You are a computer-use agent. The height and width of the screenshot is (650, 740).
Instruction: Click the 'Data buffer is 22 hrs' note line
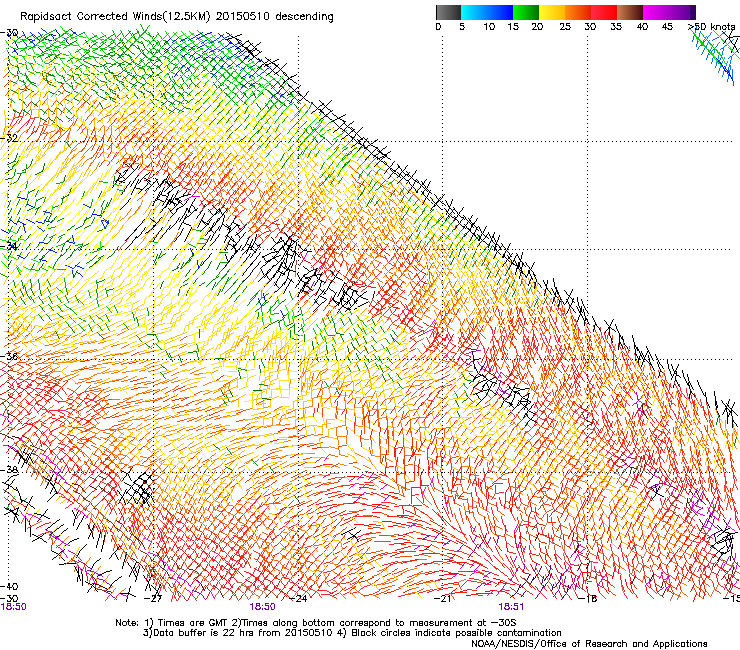tap(352, 633)
